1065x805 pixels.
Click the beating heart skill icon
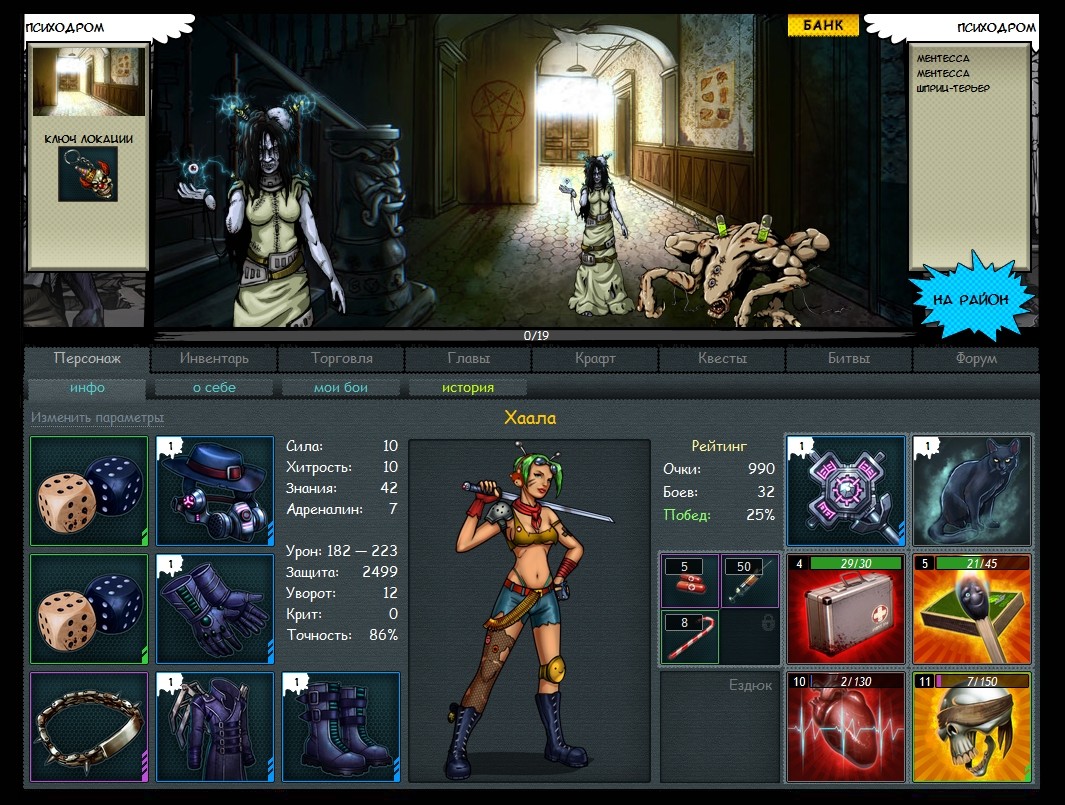846,728
